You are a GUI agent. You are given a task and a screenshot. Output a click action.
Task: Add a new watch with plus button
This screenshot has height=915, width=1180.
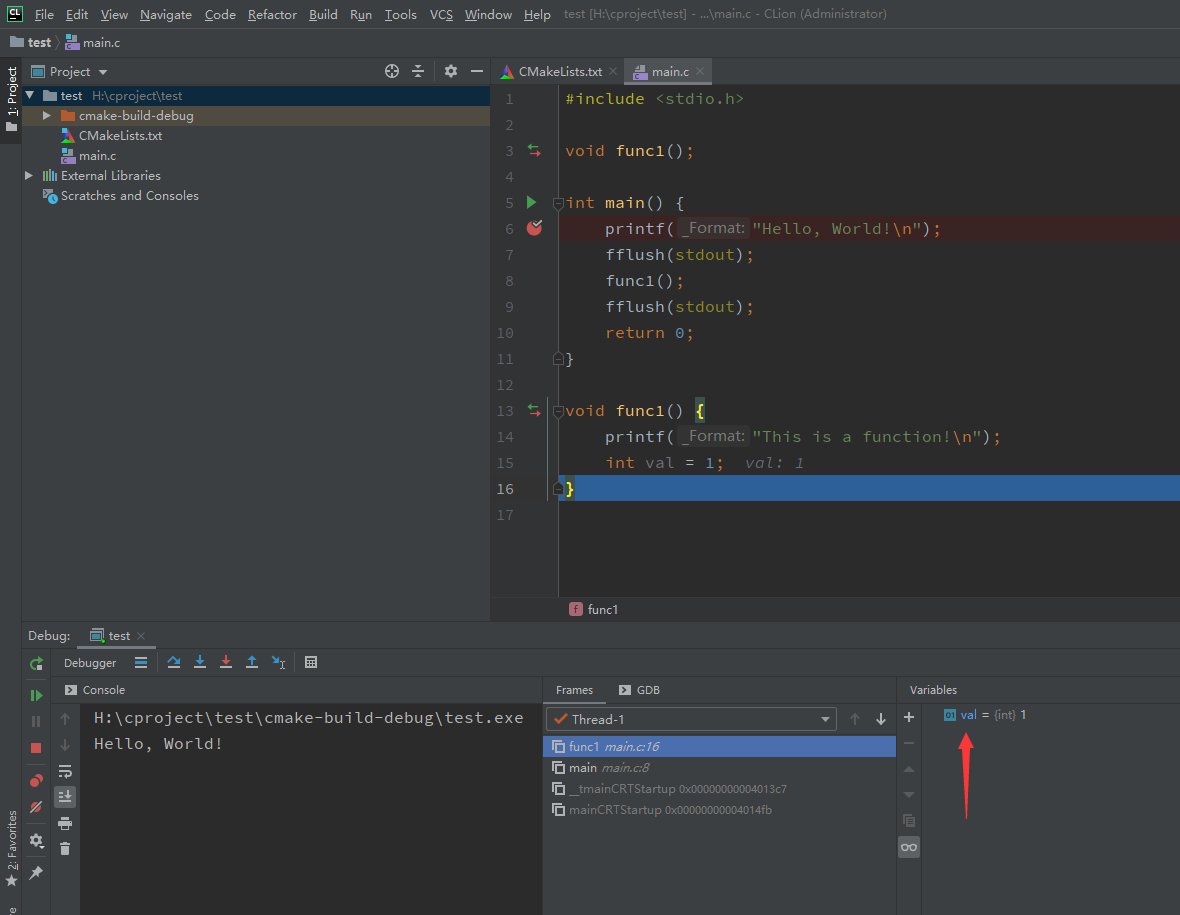[x=909, y=717]
